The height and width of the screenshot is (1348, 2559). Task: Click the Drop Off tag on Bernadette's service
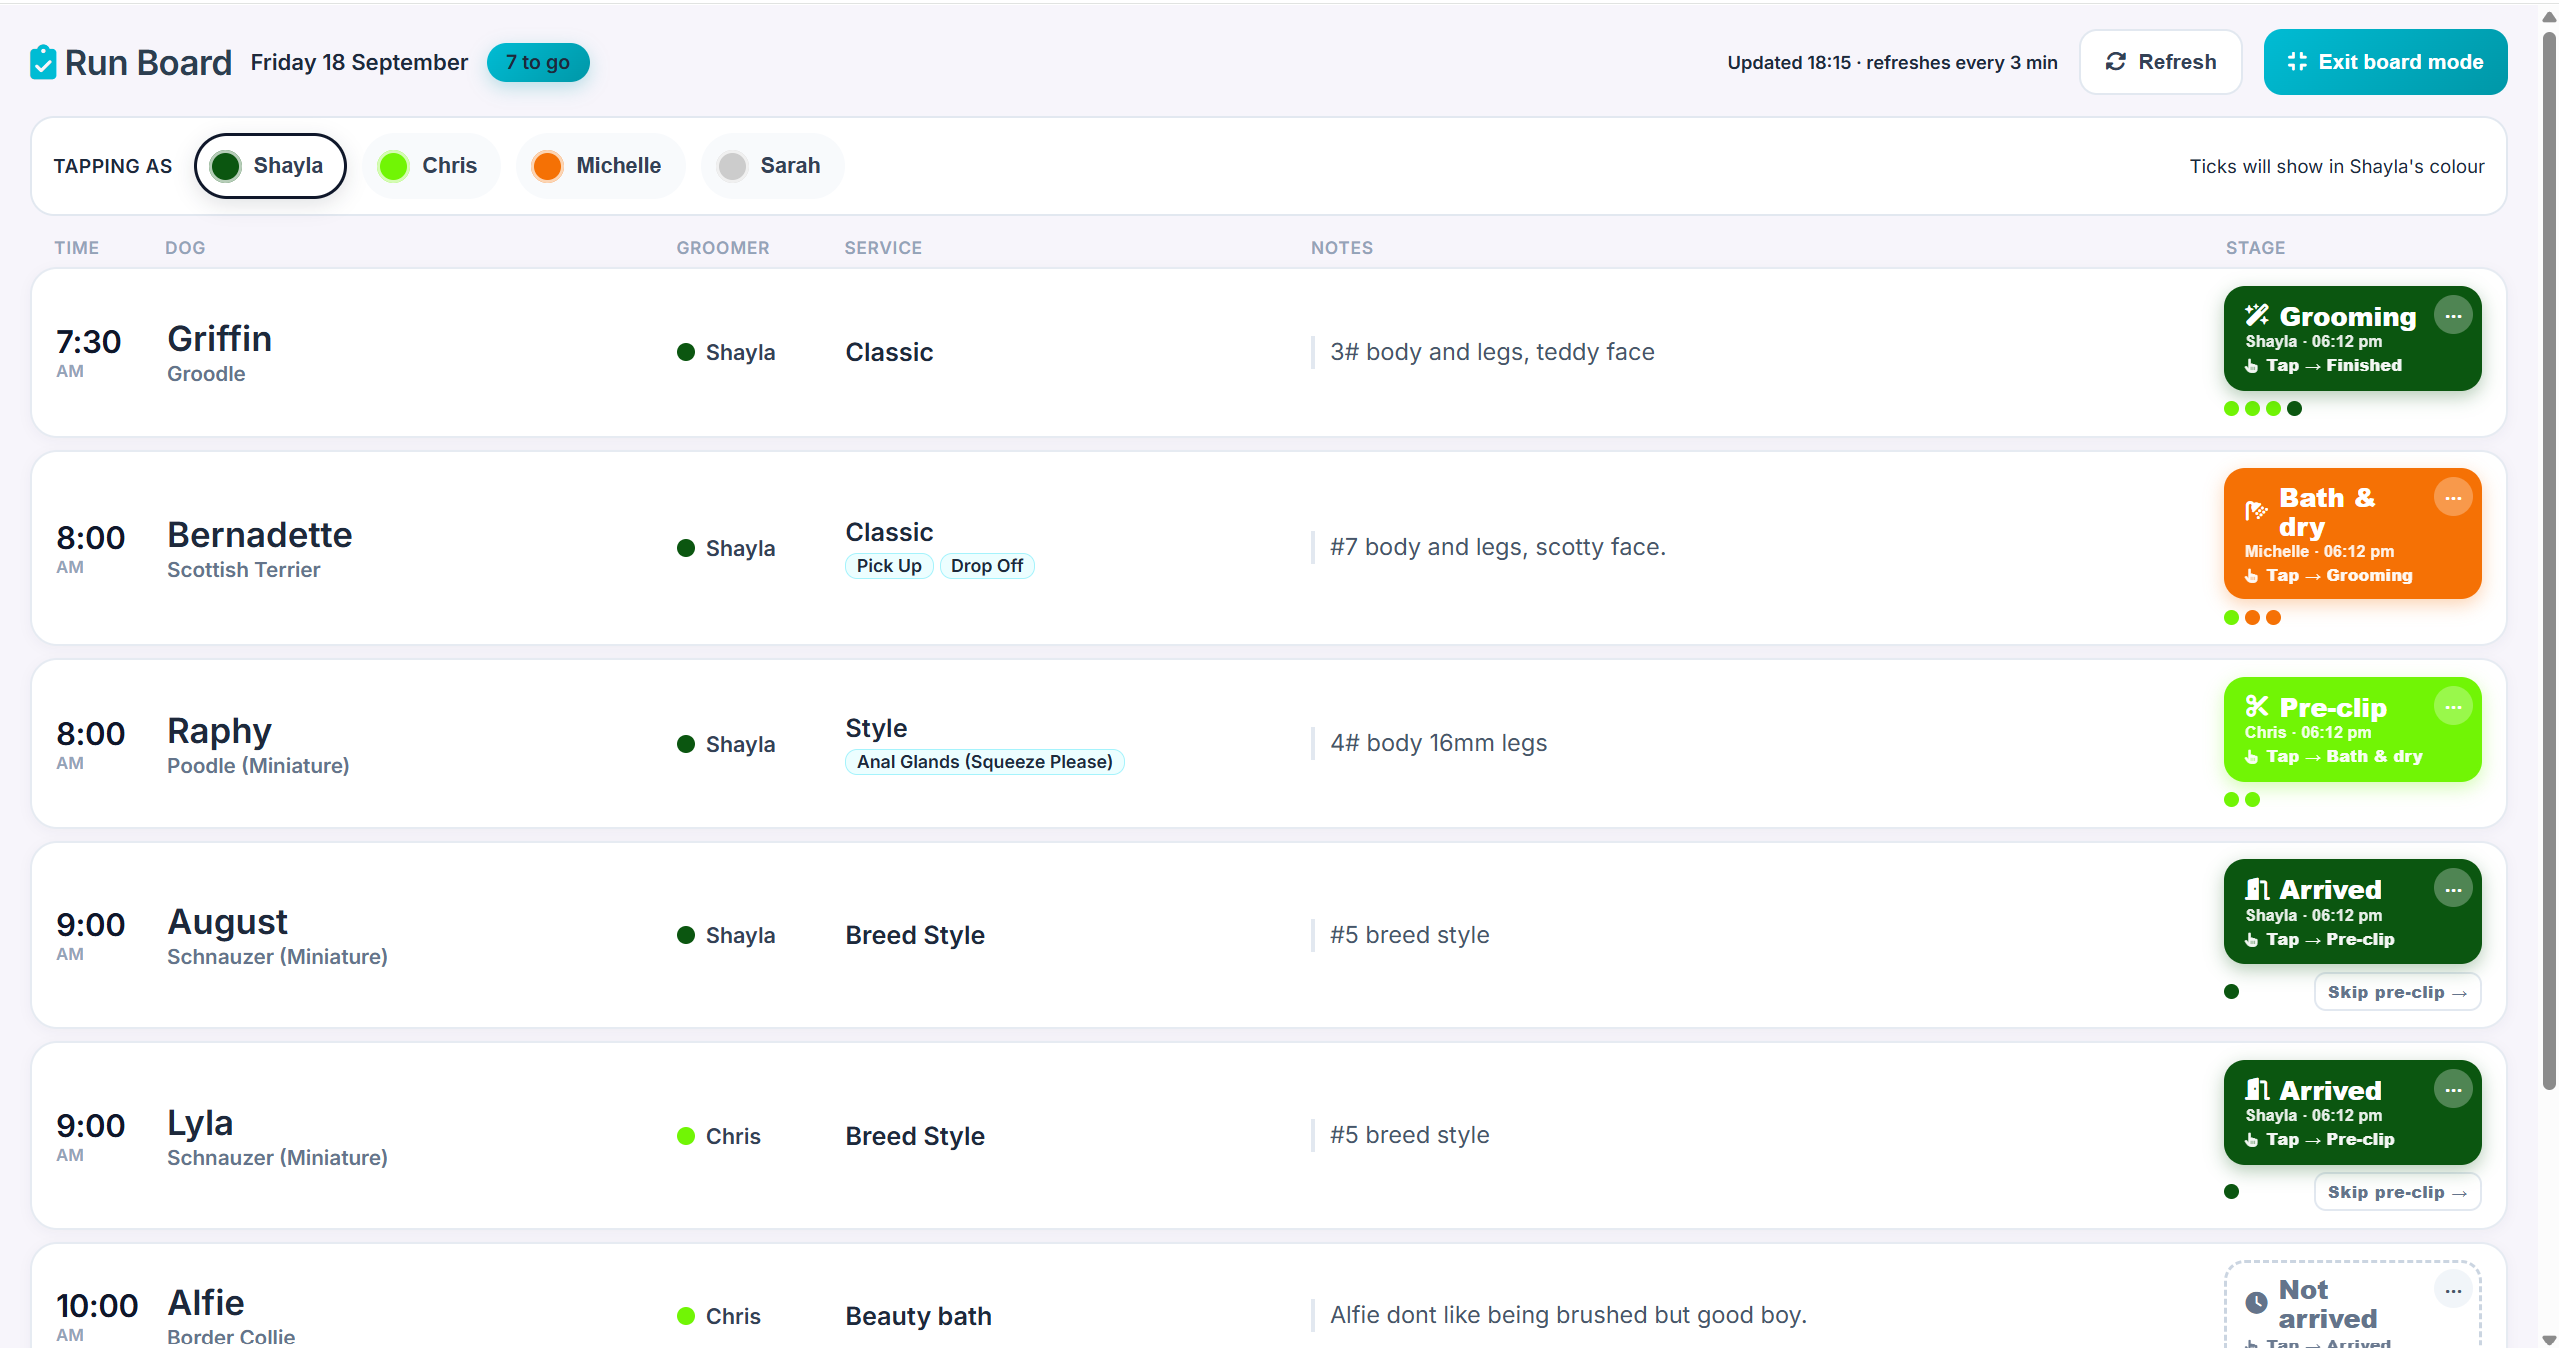pos(986,566)
